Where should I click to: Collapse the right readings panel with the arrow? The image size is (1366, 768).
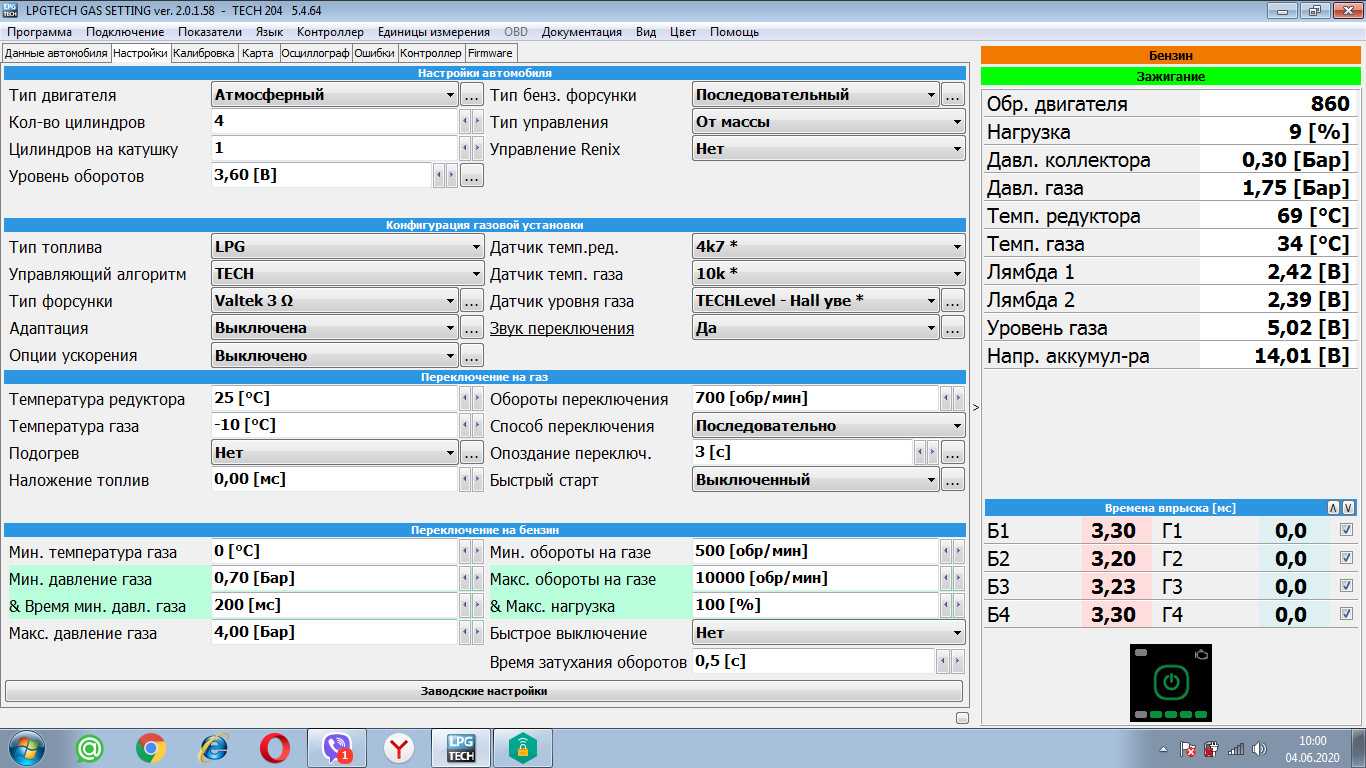(x=975, y=407)
